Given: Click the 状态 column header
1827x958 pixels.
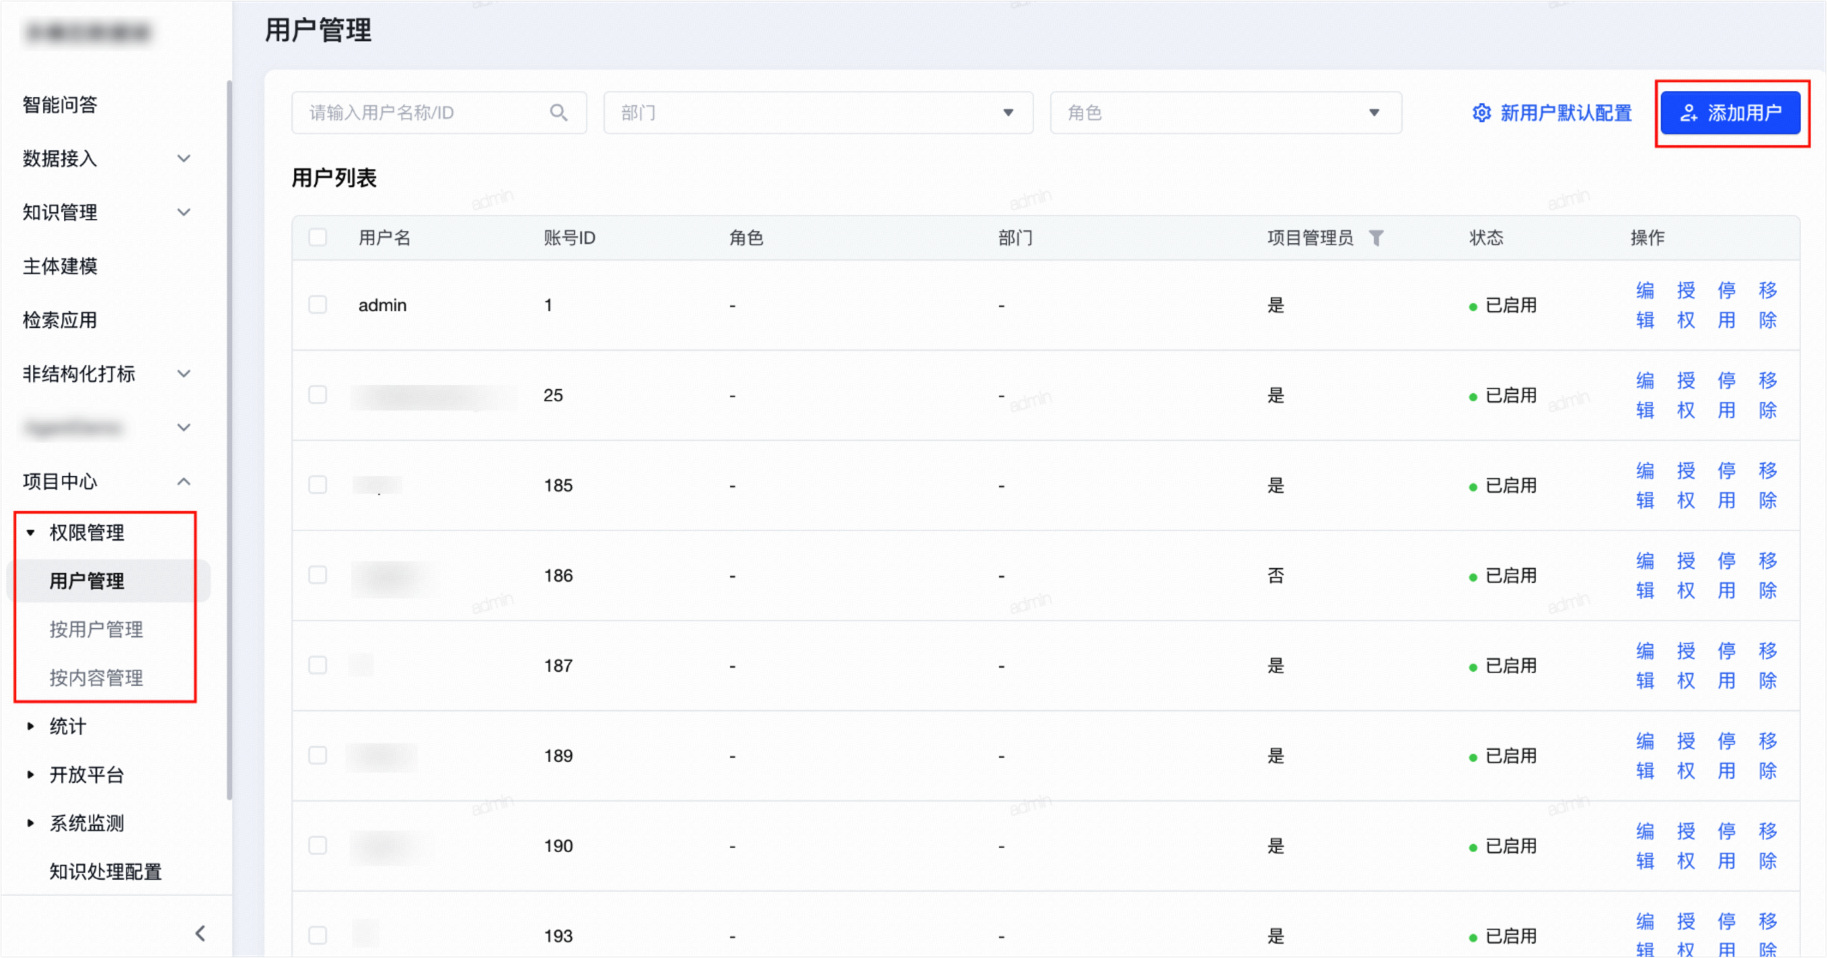Looking at the screenshot, I should 1486,238.
